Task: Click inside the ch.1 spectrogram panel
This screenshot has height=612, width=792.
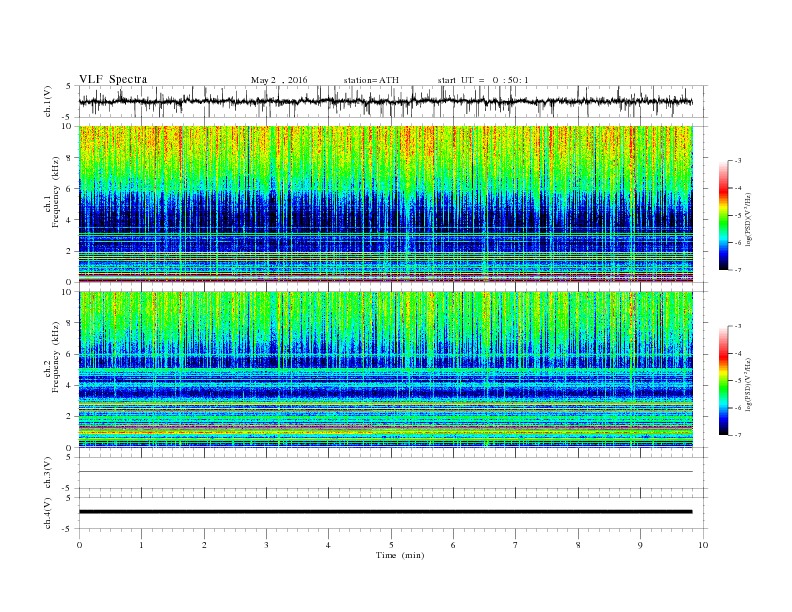Action: pyautogui.click(x=385, y=204)
